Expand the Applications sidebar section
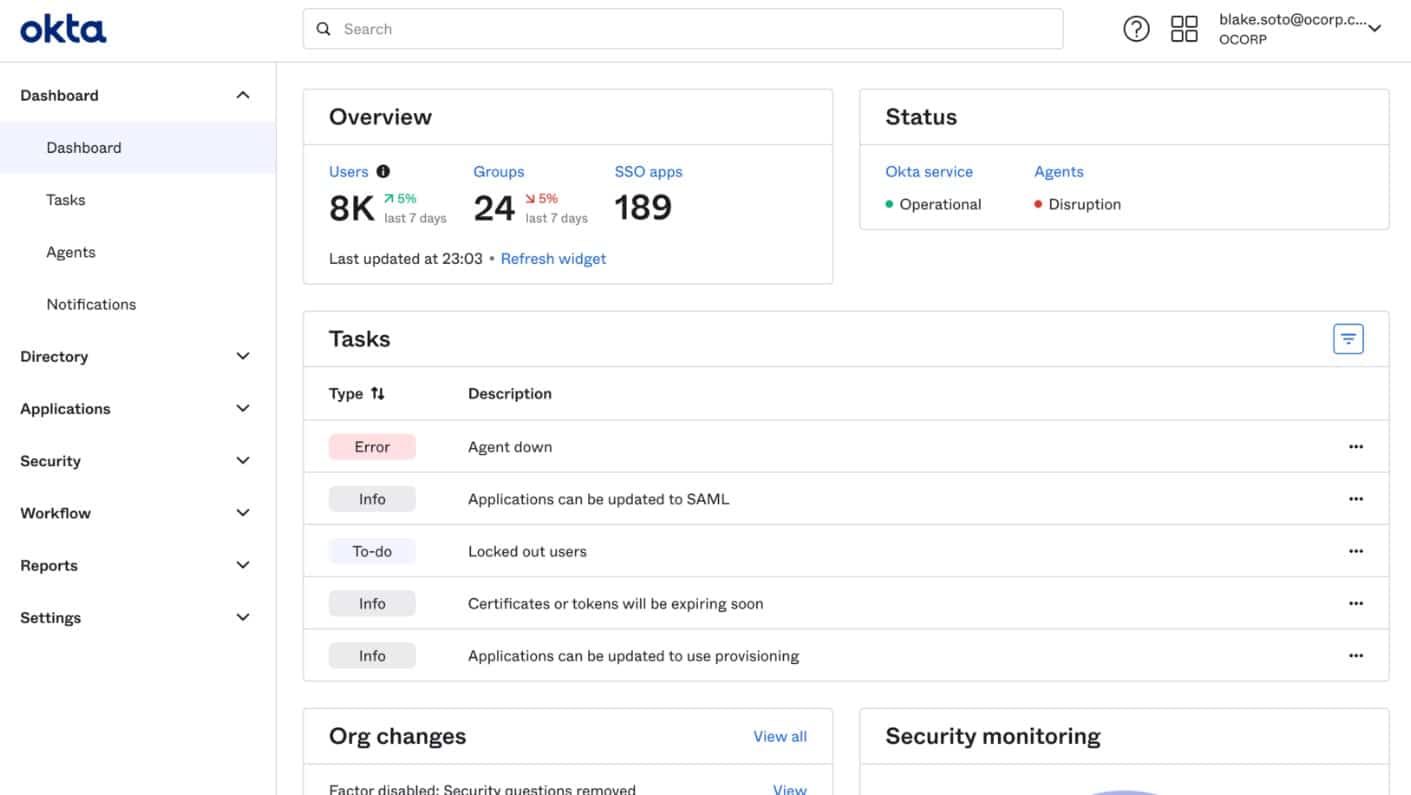 [x=242, y=408]
